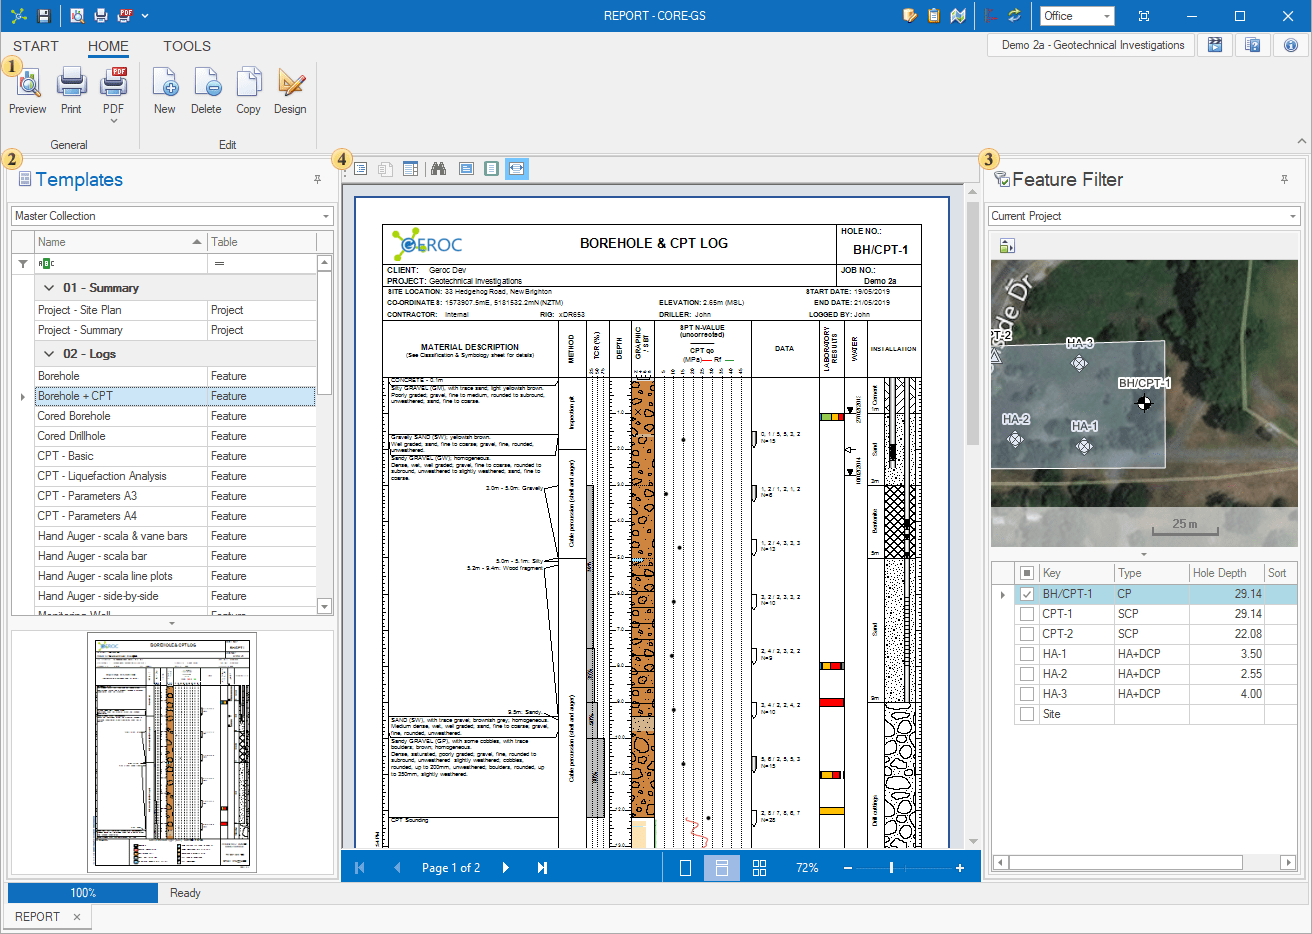Viewport: 1312px width, 934px height.
Task: Collapse the 01 - Summary group
Action: click(x=49, y=288)
